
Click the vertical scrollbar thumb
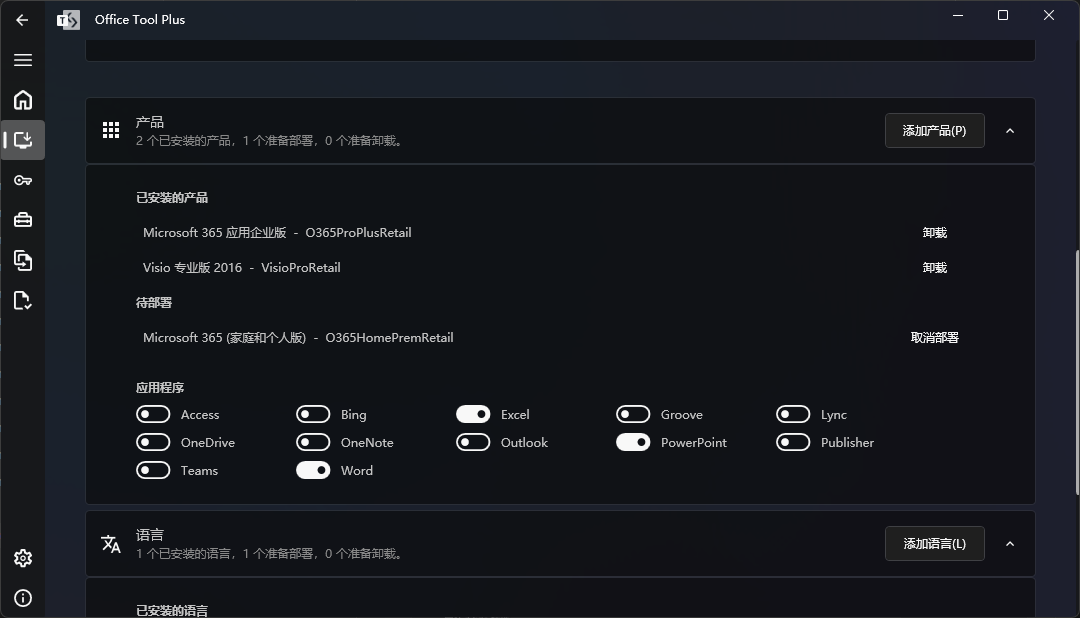(1077, 372)
